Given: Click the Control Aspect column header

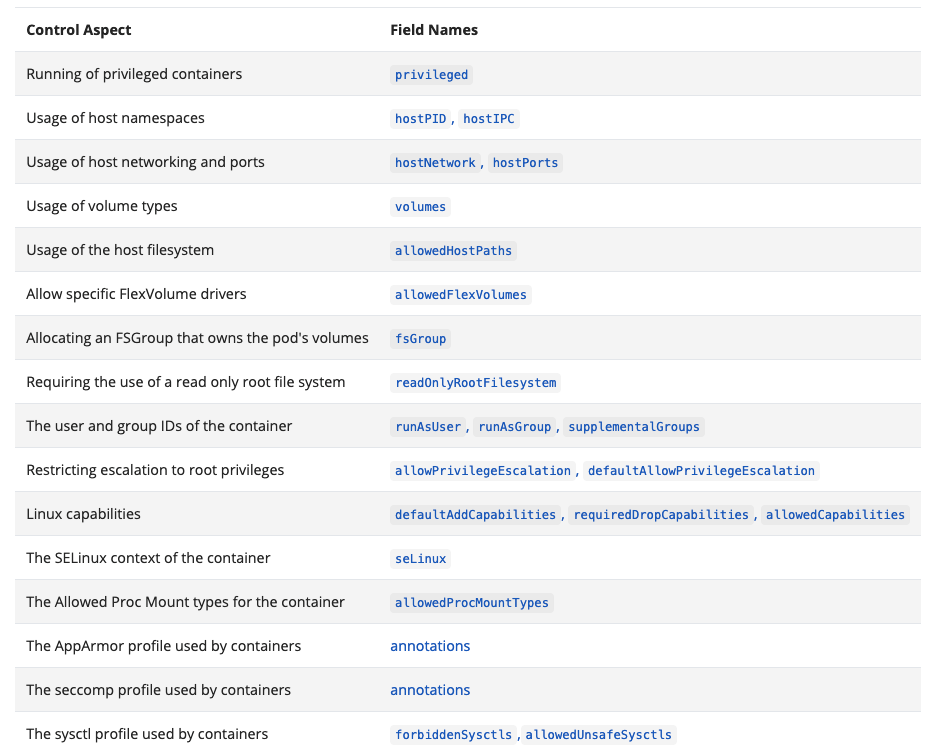Looking at the screenshot, I should [x=79, y=30].
